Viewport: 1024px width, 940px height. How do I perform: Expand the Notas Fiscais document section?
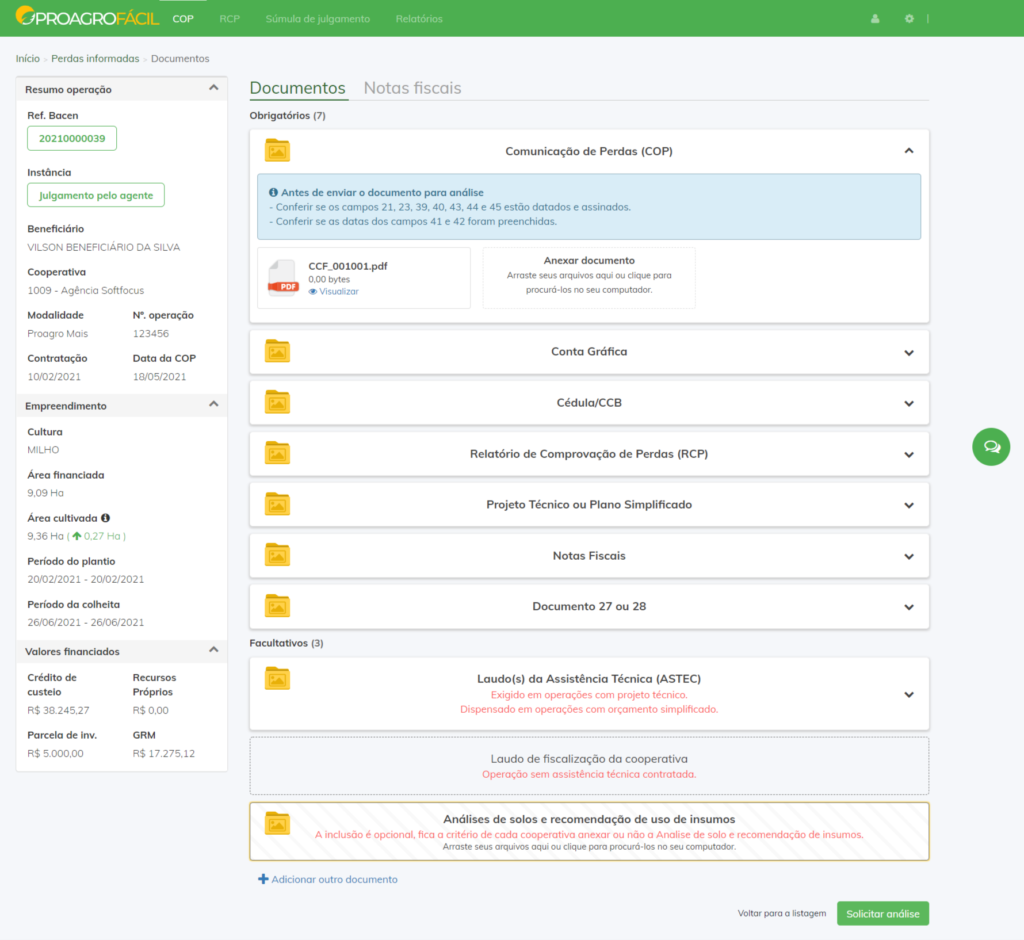(x=909, y=557)
